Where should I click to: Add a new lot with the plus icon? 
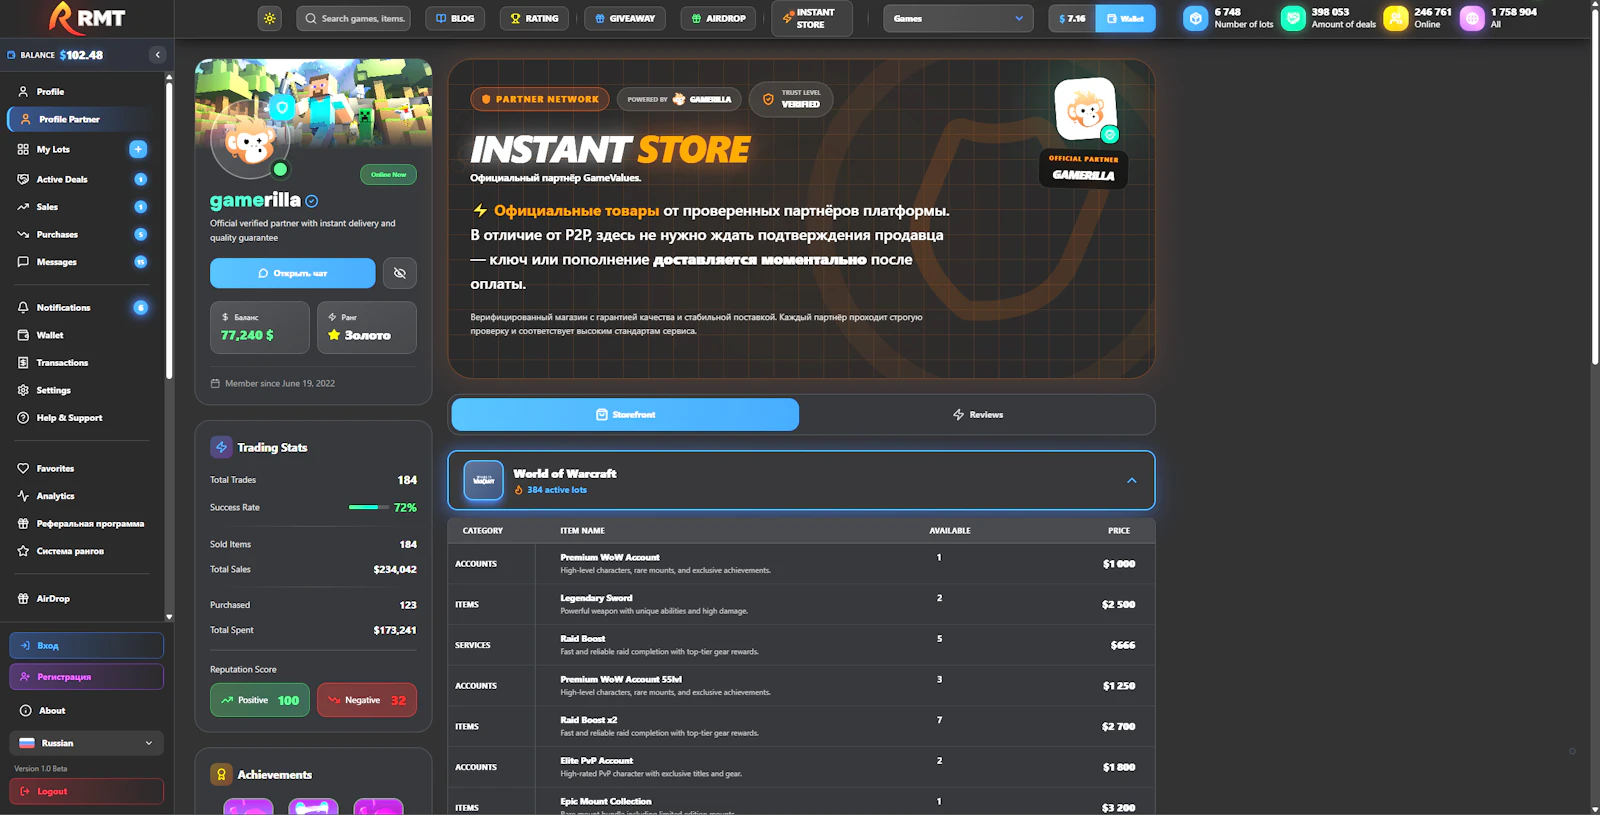coord(138,149)
